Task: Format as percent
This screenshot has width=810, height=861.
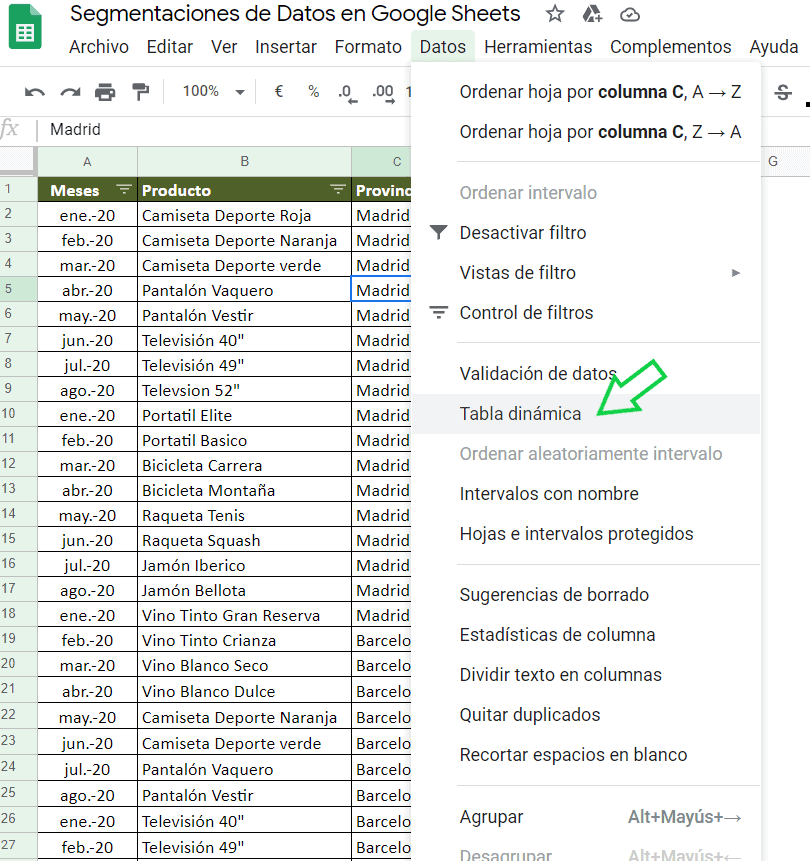Action: click(314, 91)
